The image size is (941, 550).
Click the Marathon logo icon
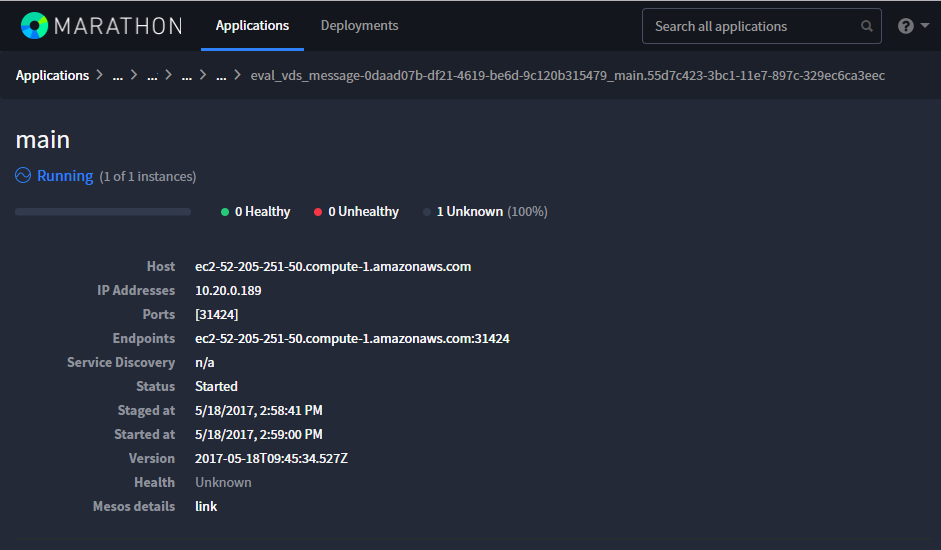point(34,26)
